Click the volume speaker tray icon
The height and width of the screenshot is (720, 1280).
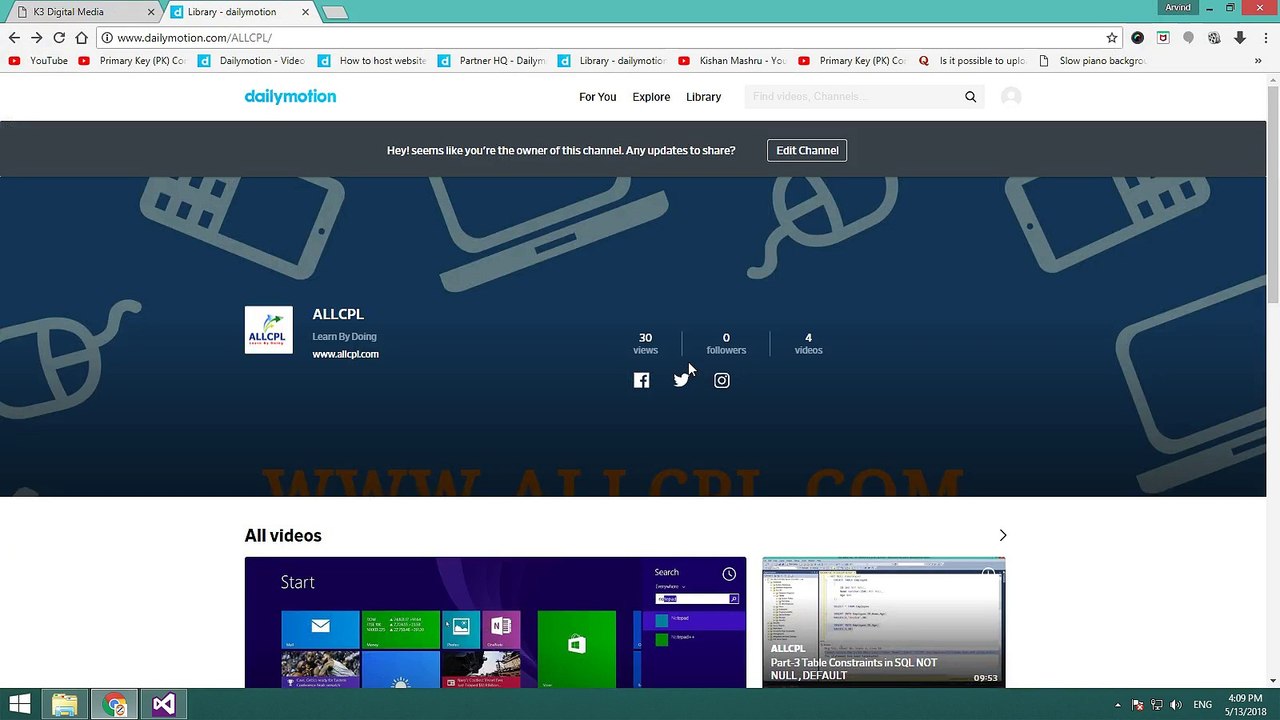1176,705
